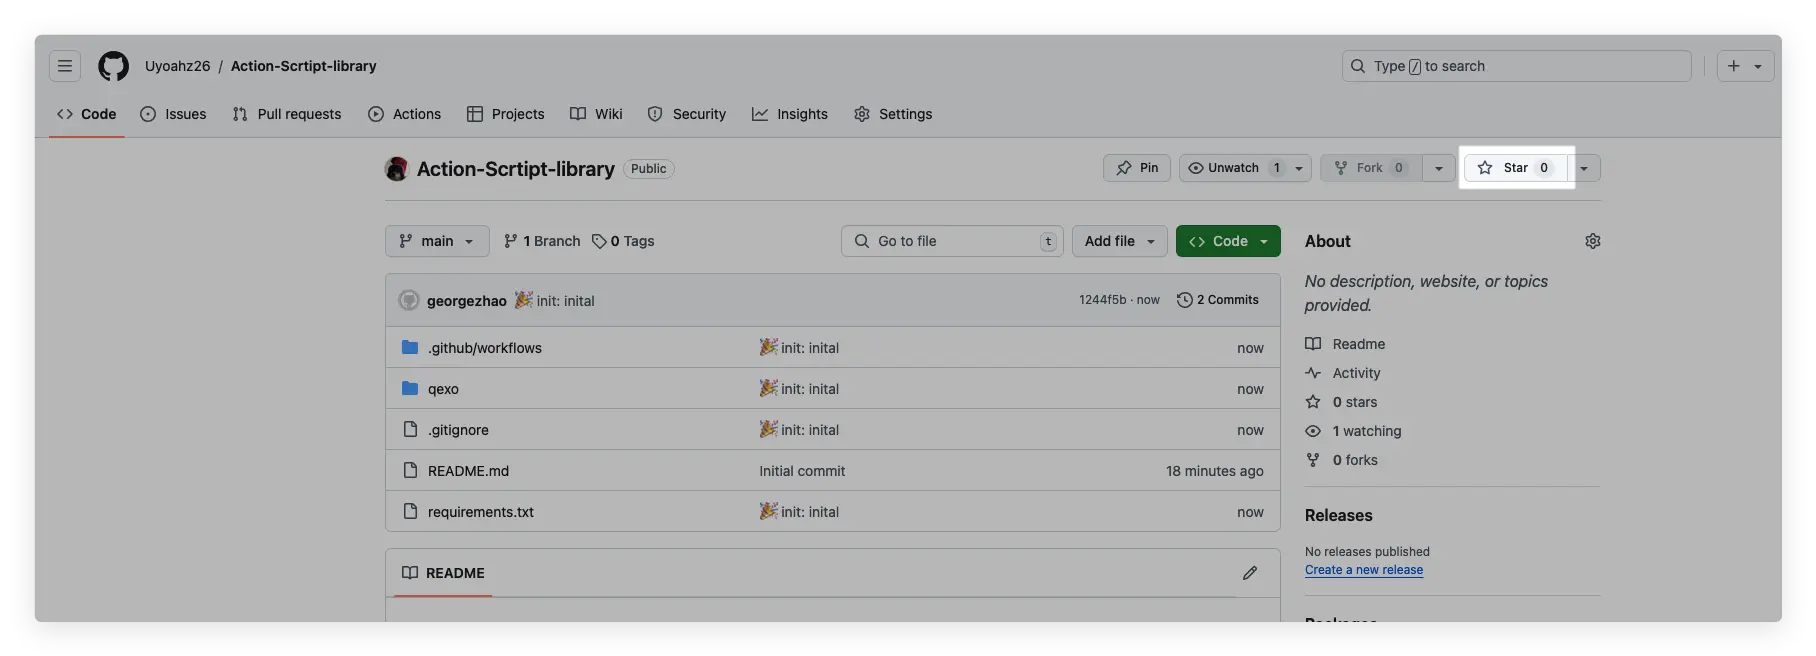Click the Type / to search field
The height and width of the screenshot is (656, 1816).
pos(1516,66)
